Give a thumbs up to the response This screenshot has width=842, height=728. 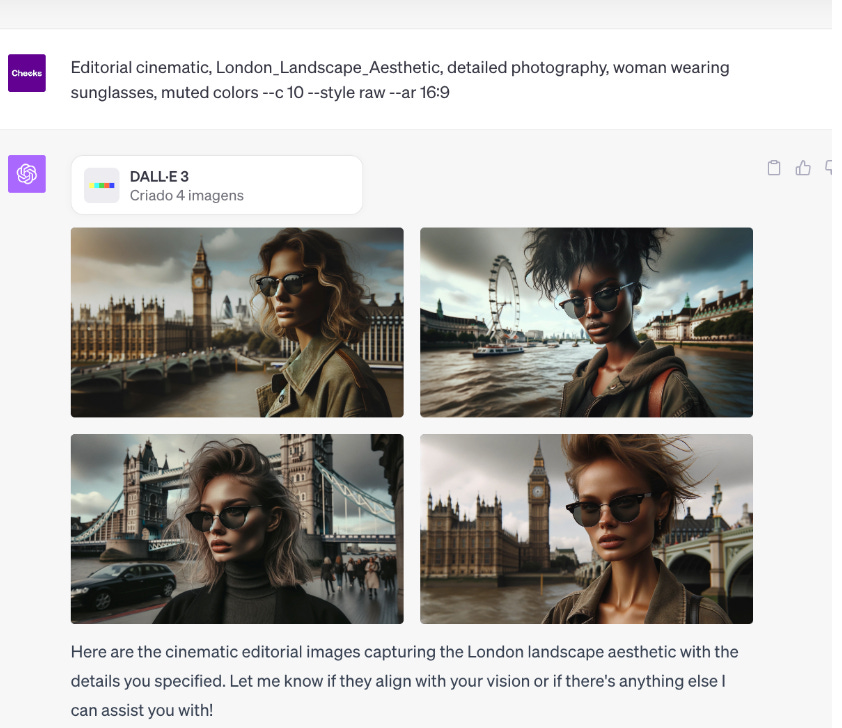(x=803, y=168)
